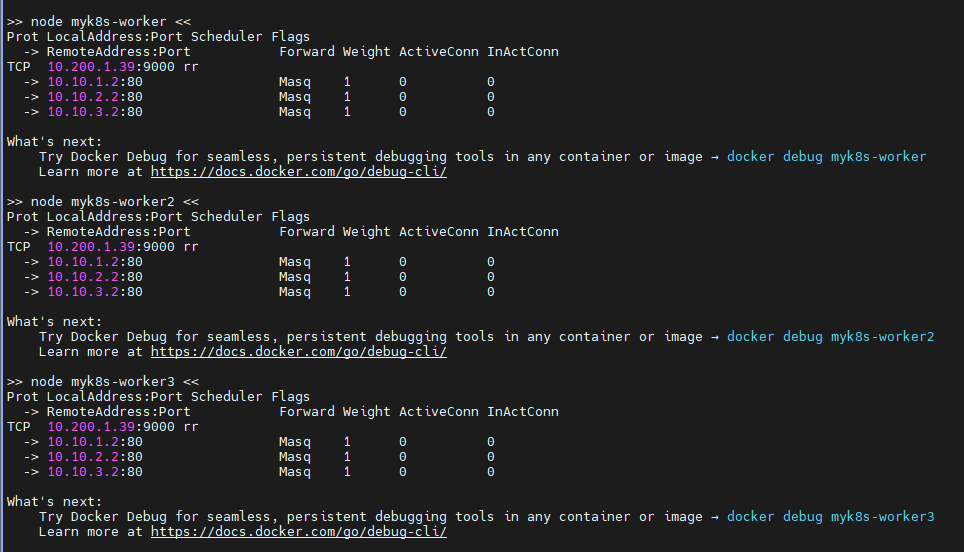Click the ">> node myk8s-worker3 <<" heading line
The height and width of the screenshot is (552, 964).
coord(102,381)
